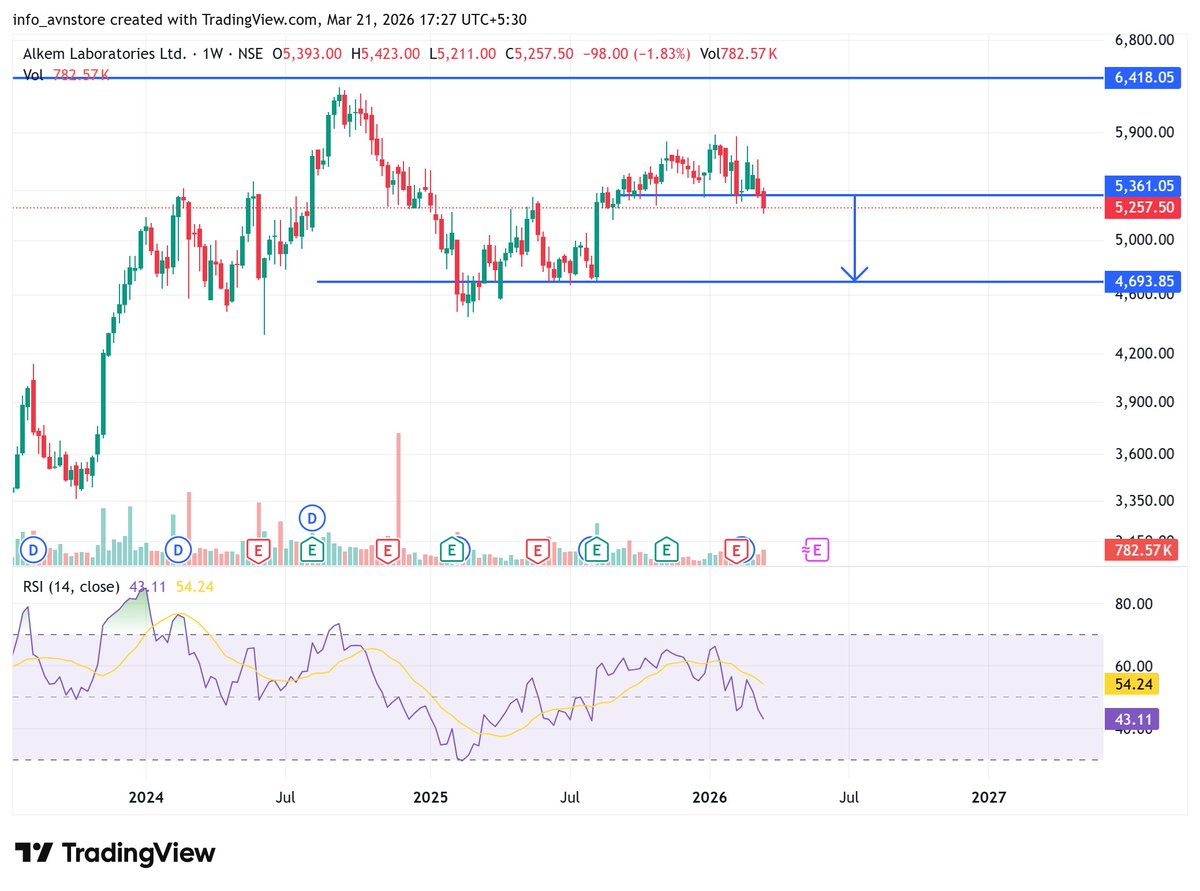Open the red earnings E marker before Jul 2024
The width and height of the screenshot is (1200, 891).
click(x=259, y=549)
